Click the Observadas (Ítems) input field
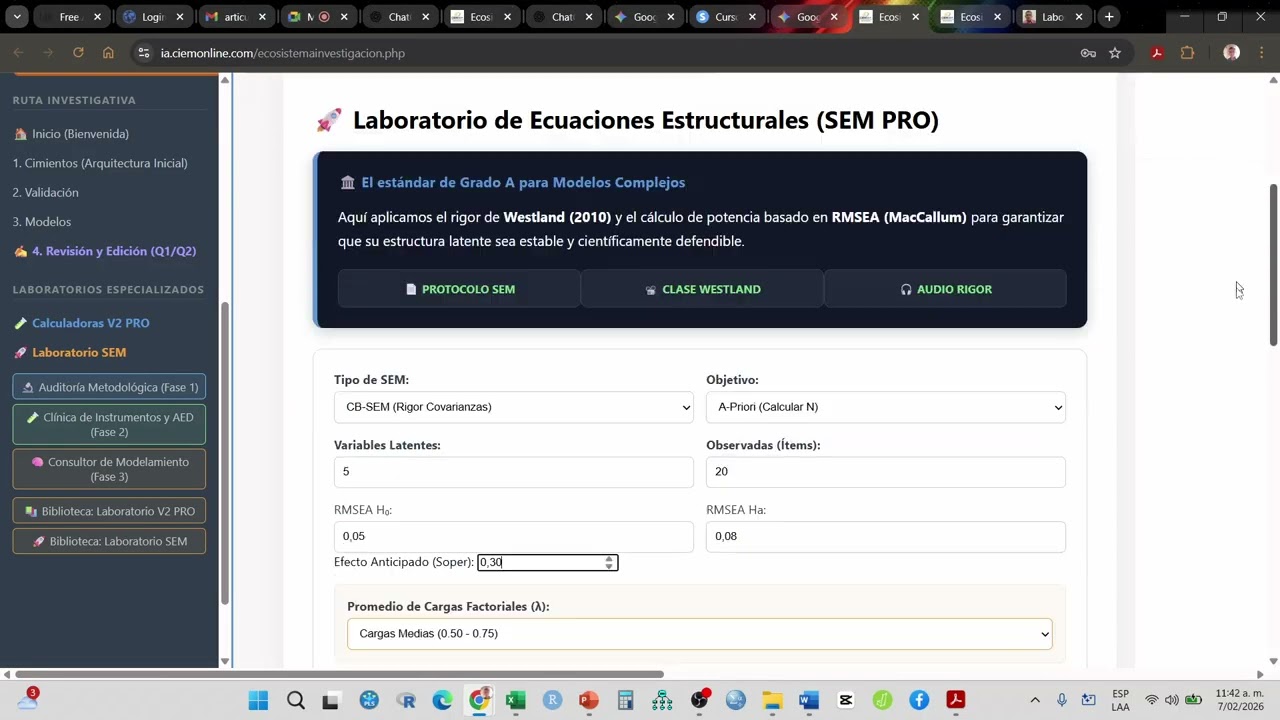Screen dimensions: 1280x720 pyautogui.click(x=885, y=472)
